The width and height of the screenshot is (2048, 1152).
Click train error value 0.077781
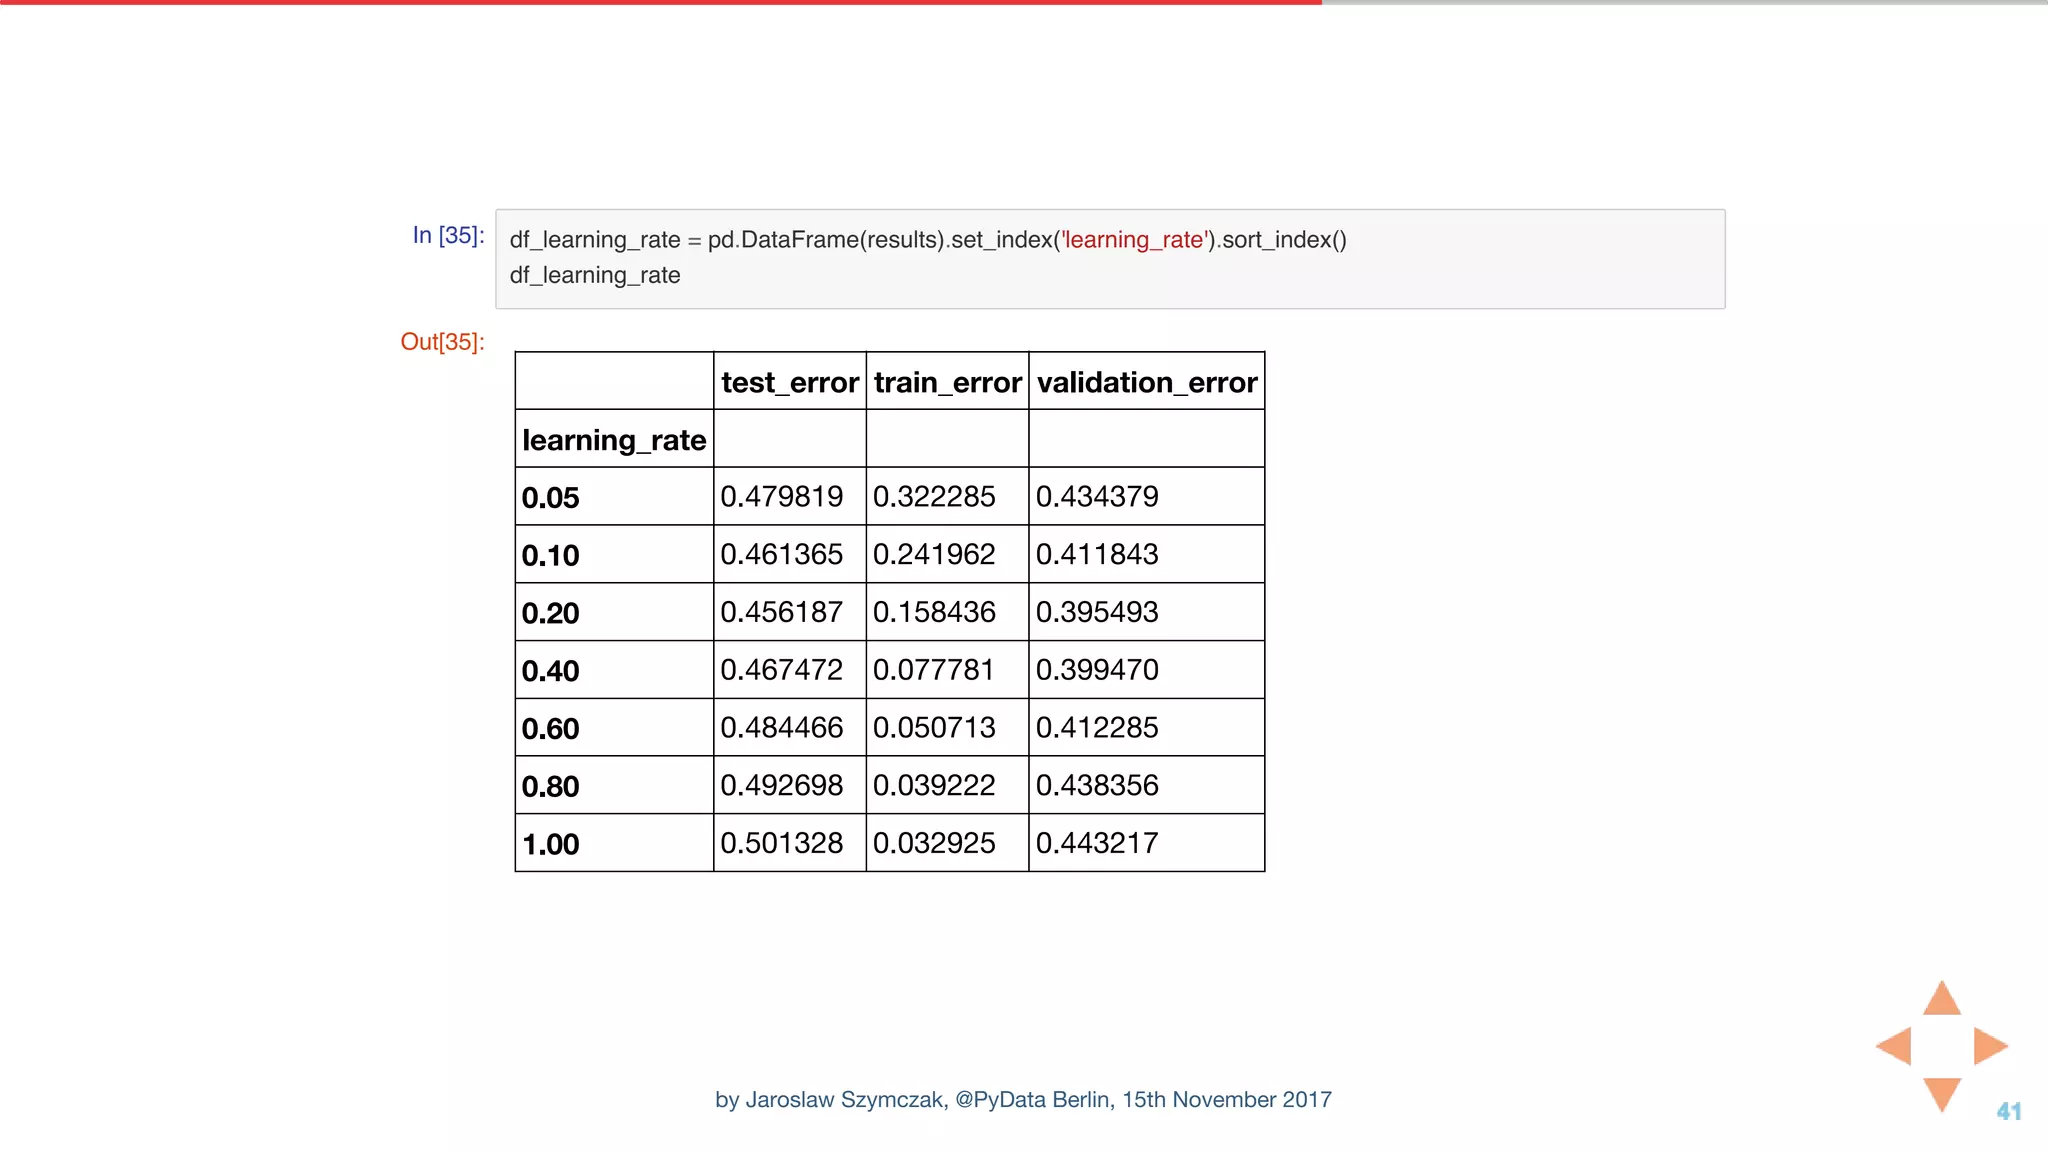click(x=934, y=670)
